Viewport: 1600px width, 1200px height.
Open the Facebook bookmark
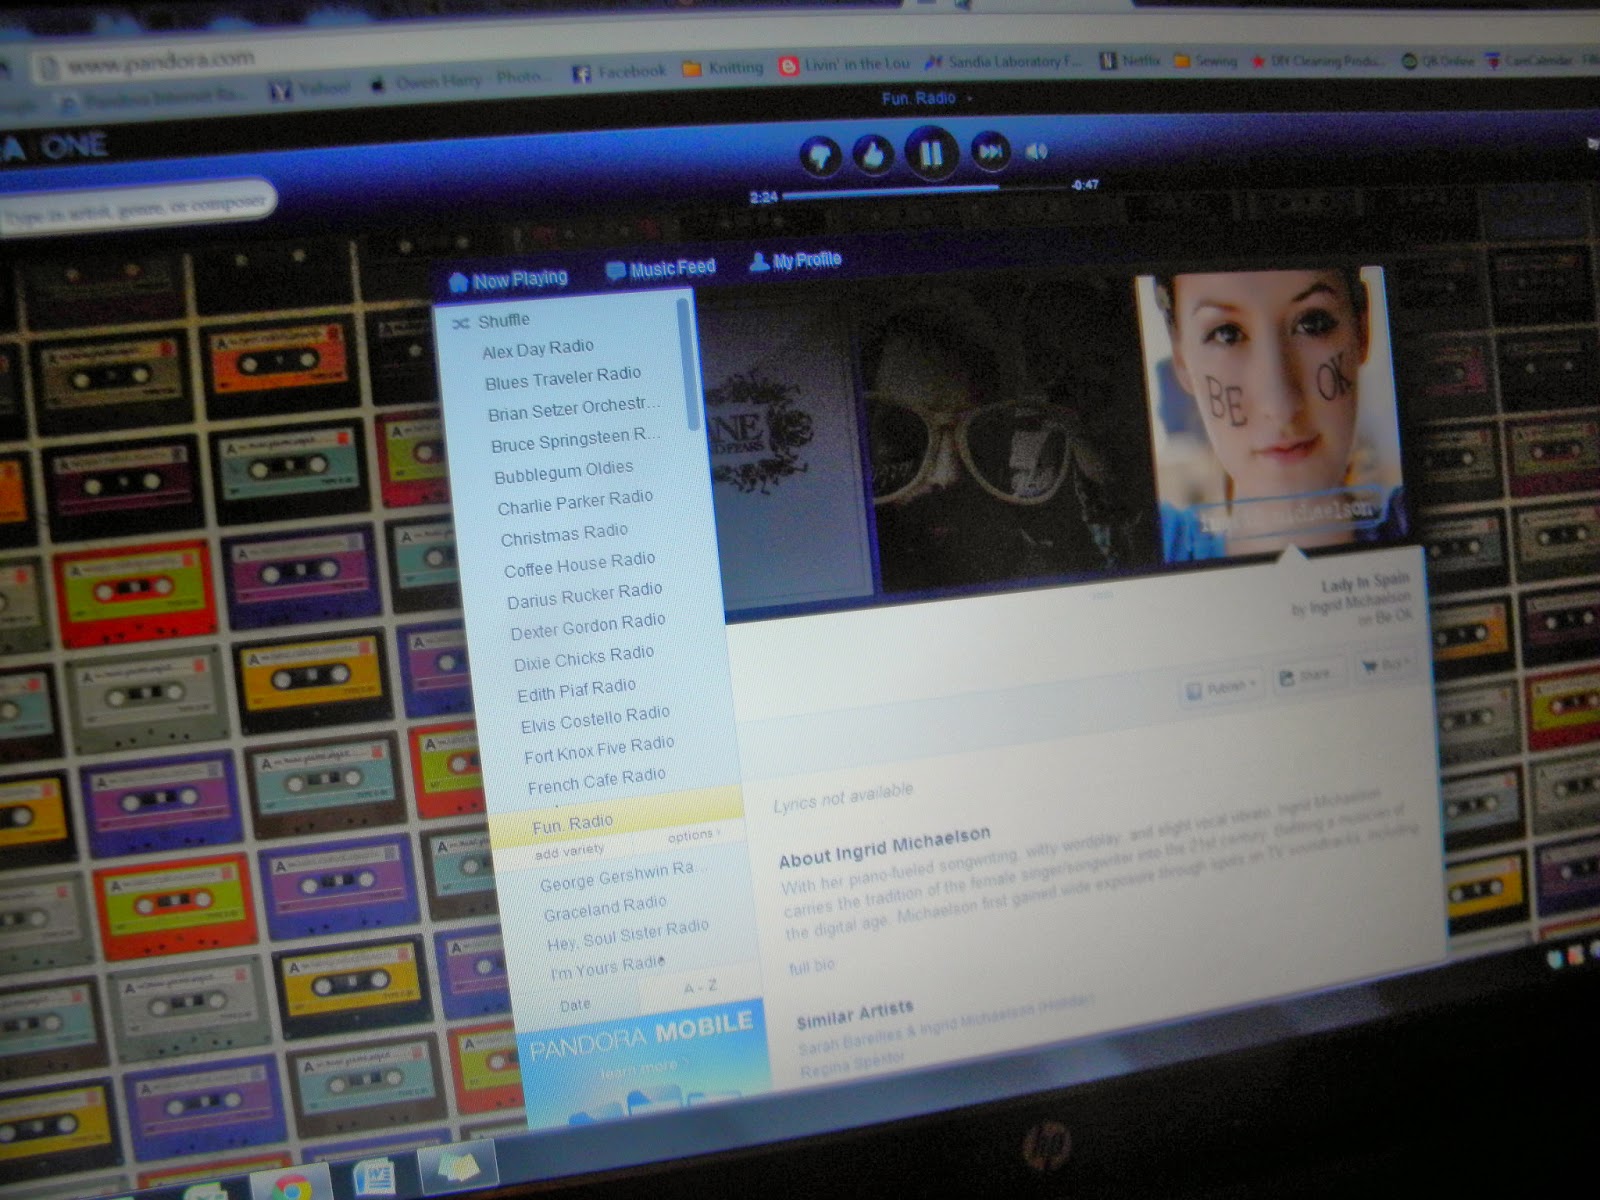pos(618,71)
